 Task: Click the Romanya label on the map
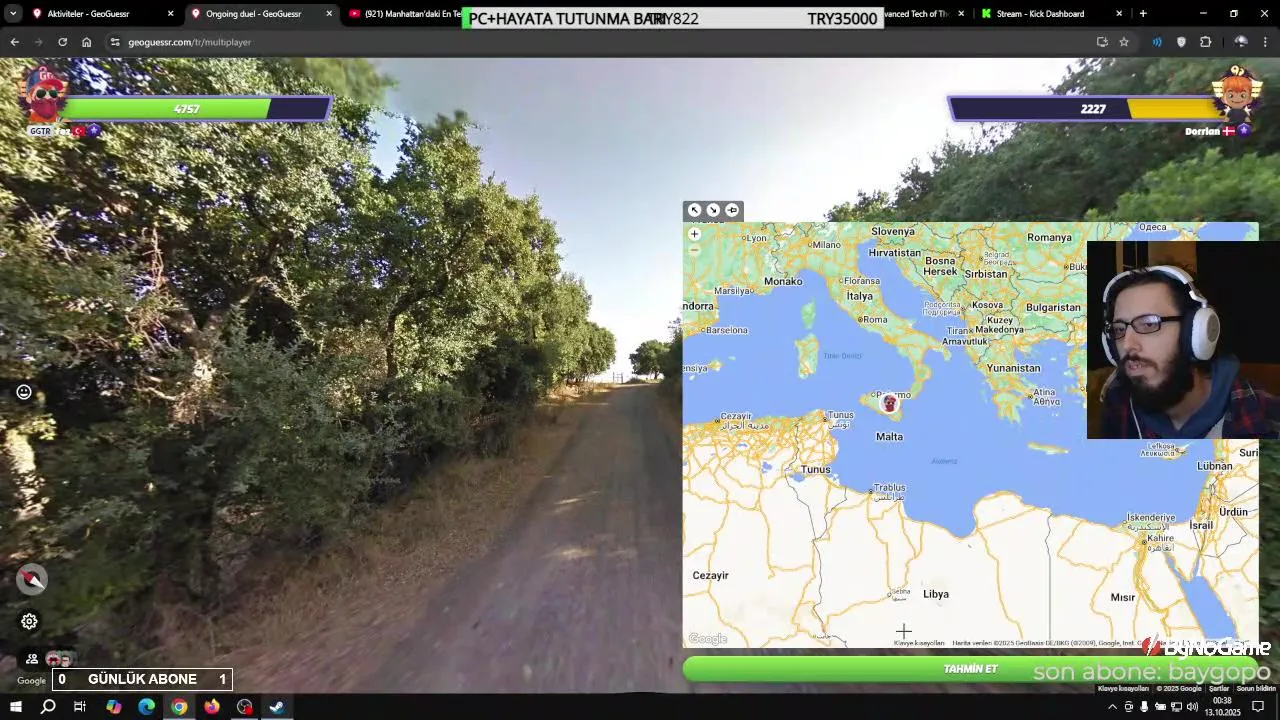[1049, 237]
